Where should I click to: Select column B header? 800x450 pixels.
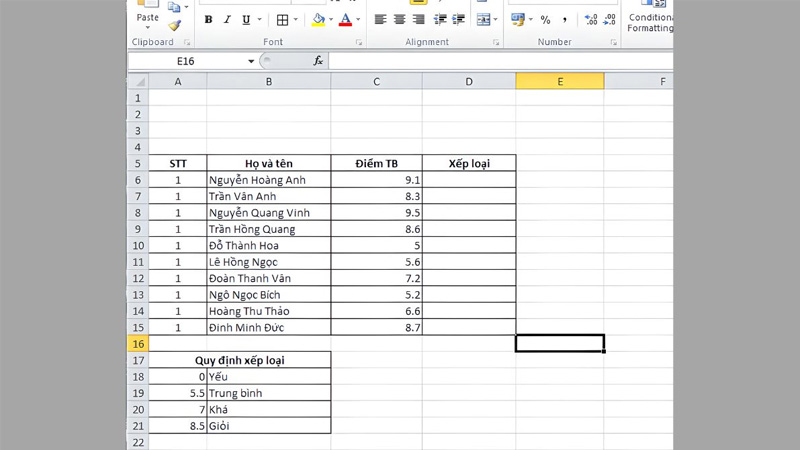(x=269, y=82)
